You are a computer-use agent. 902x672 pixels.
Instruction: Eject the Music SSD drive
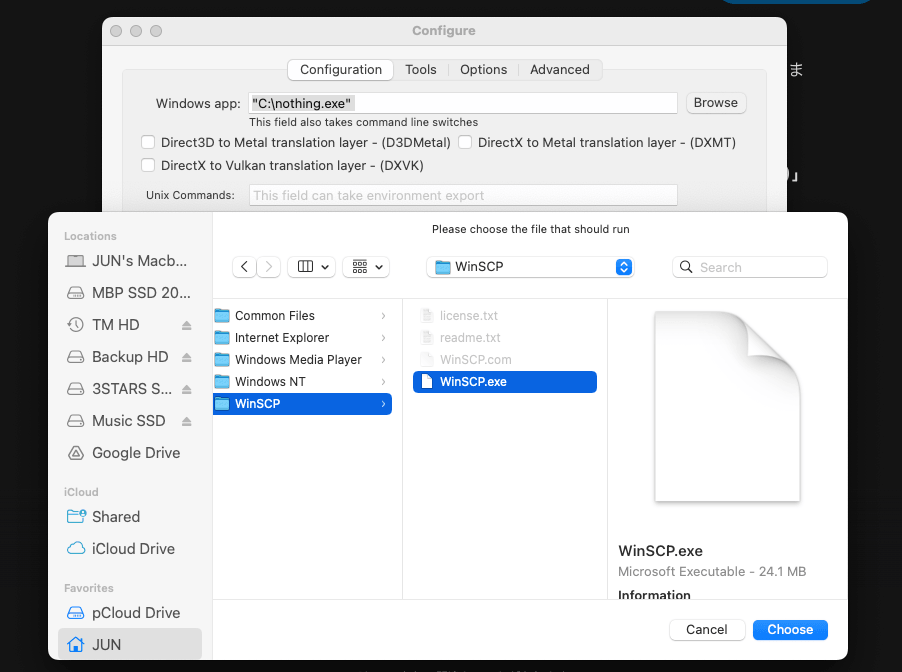187,421
